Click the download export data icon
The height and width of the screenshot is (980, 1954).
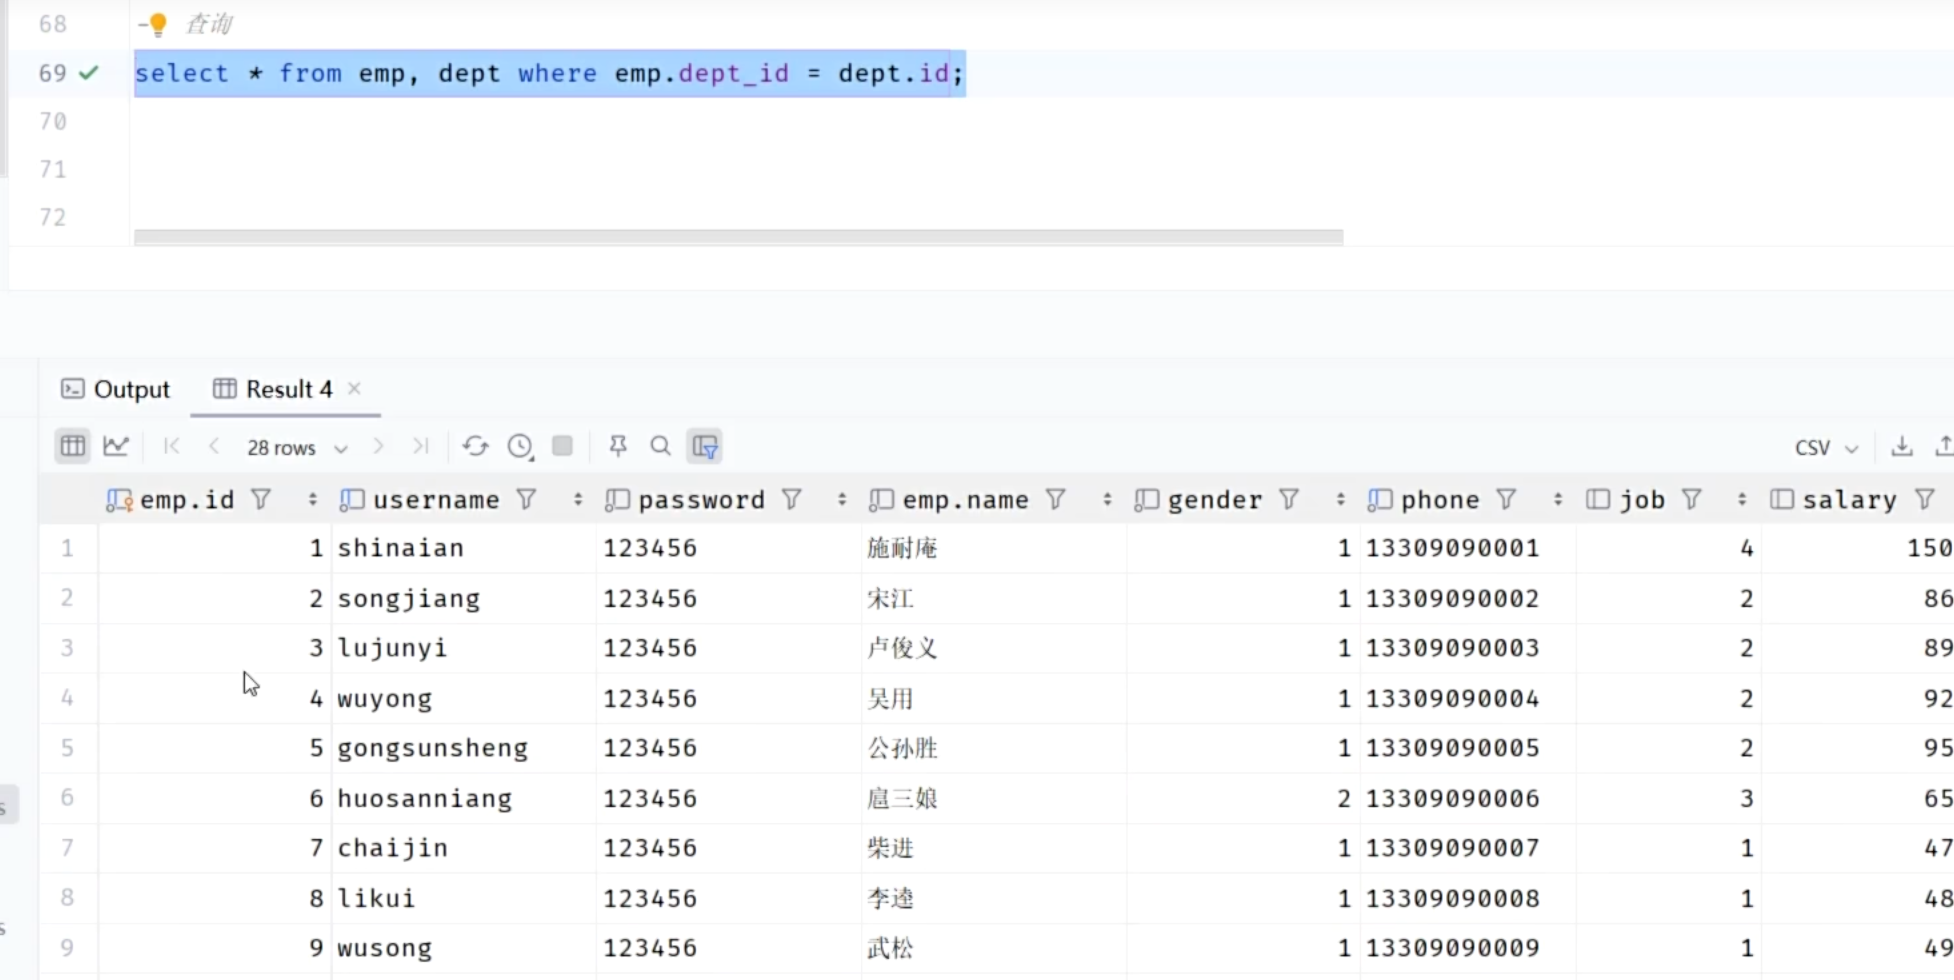(x=1901, y=446)
